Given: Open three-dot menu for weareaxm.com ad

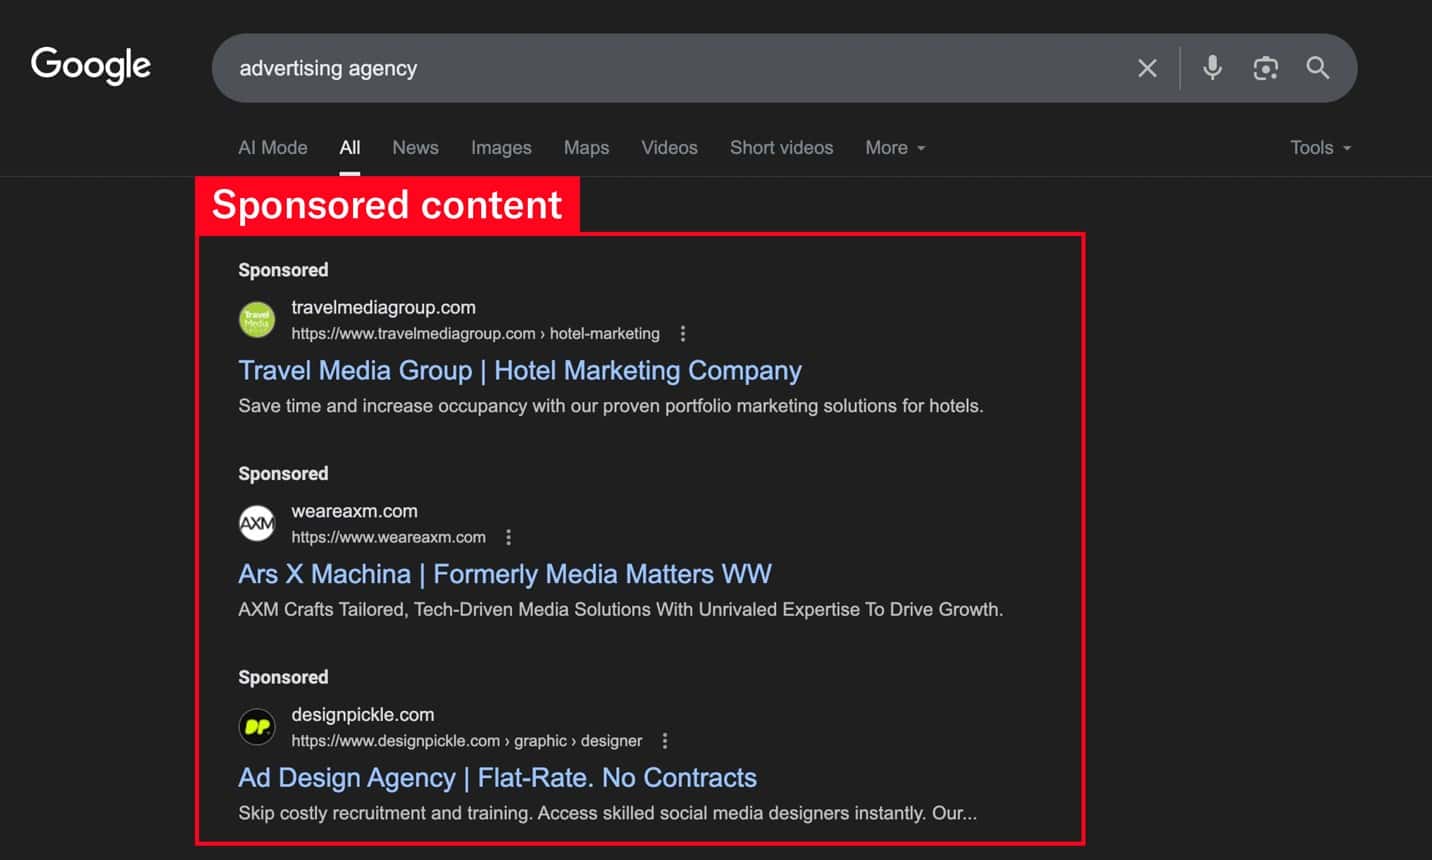Looking at the screenshot, I should [509, 537].
